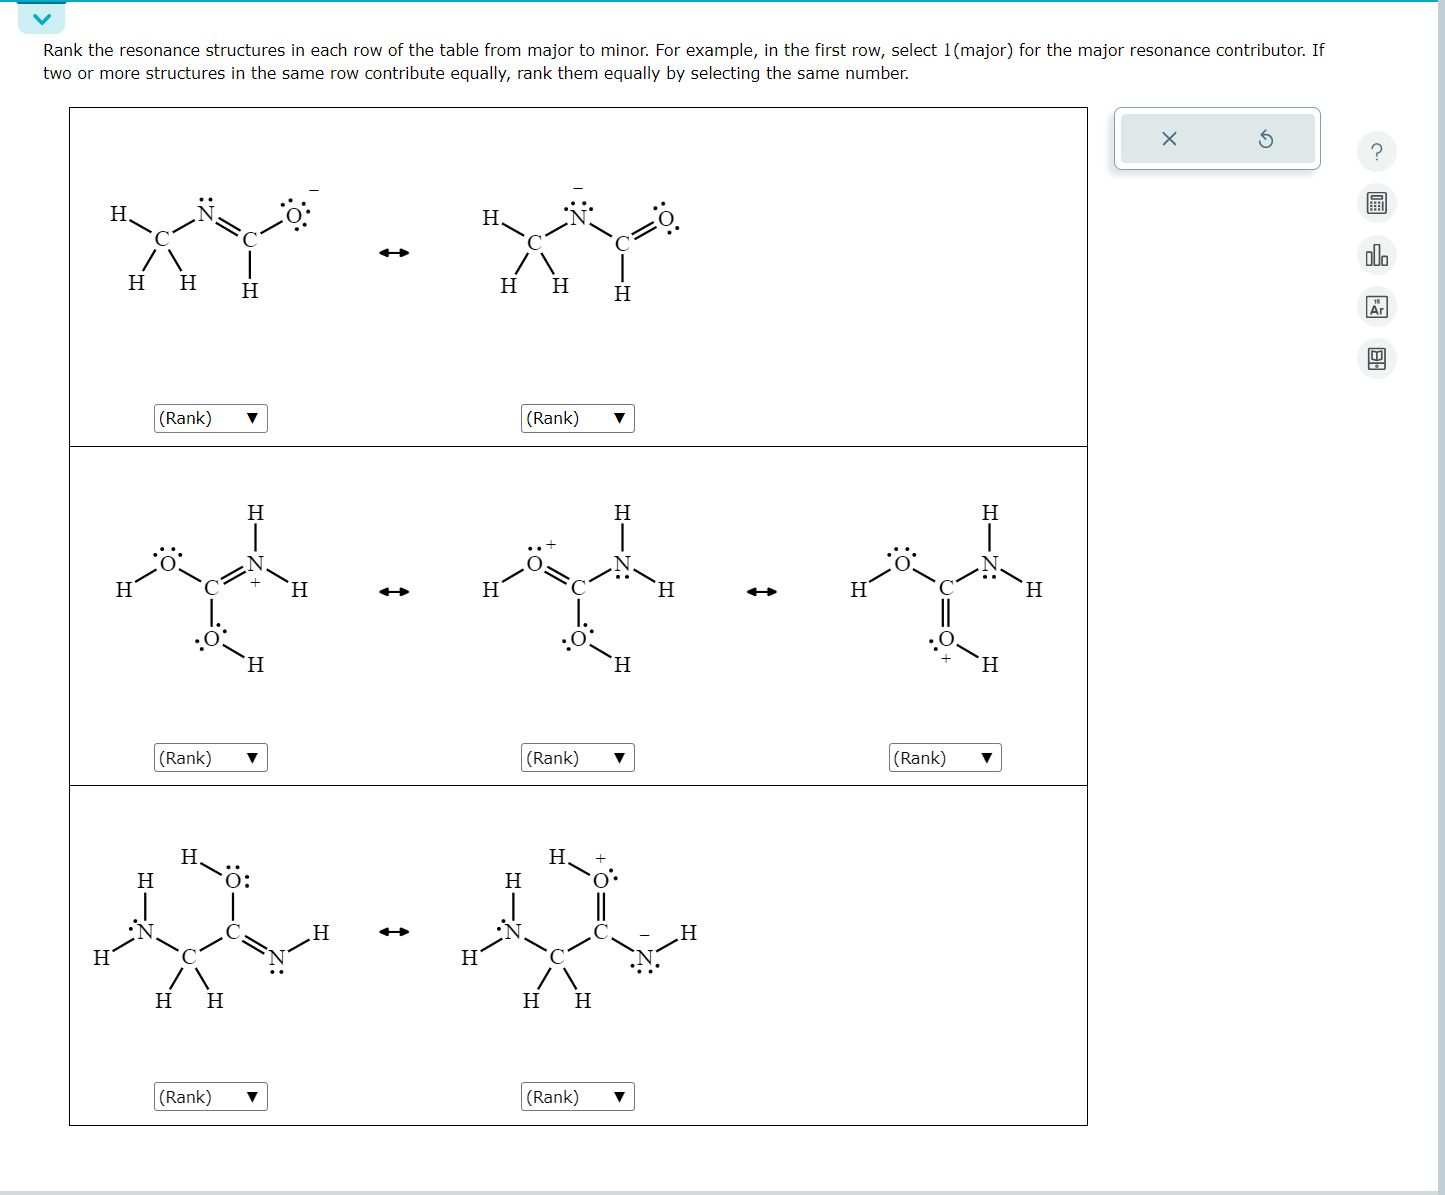Open the reference book icon
Image resolution: width=1445 pixels, height=1195 pixels.
1377,358
